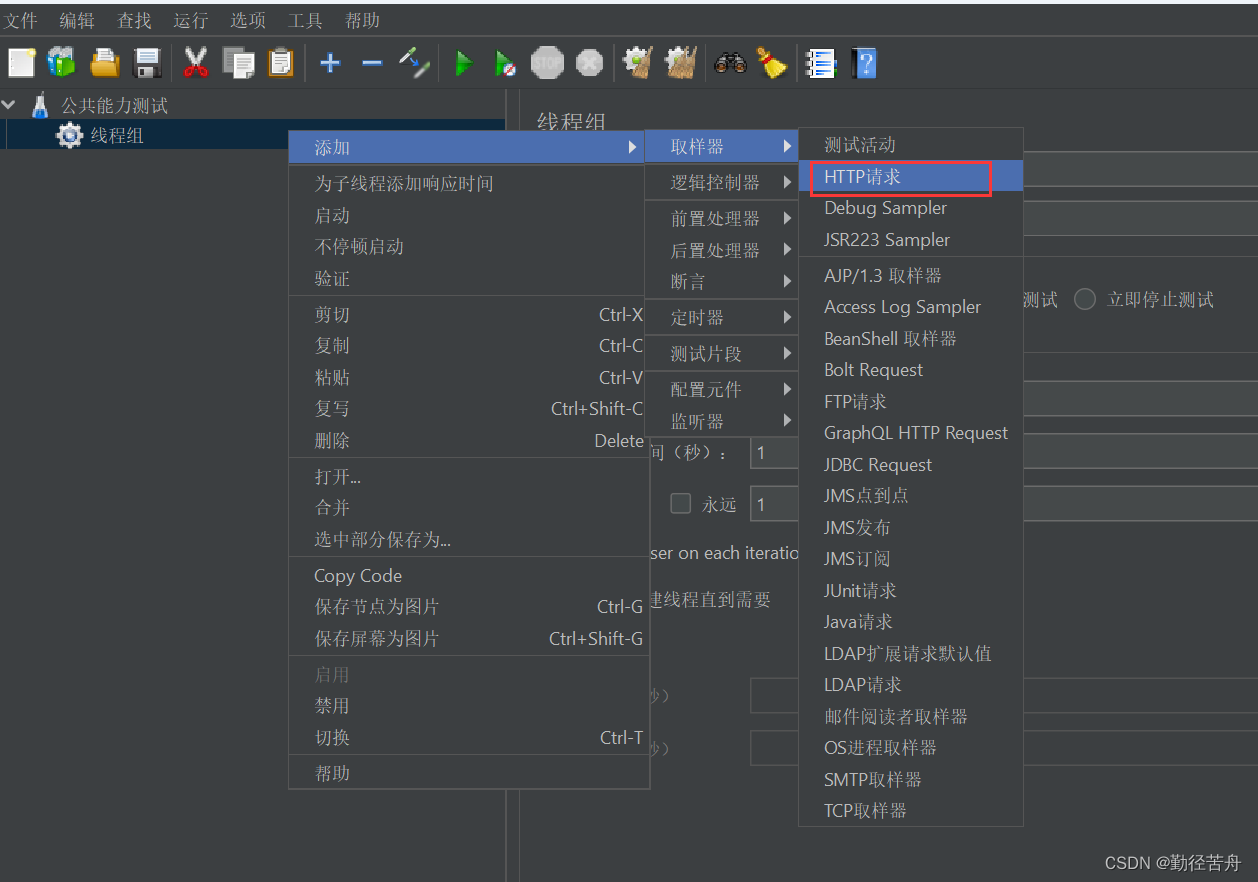The width and height of the screenshot is (1258, 882).
Task: Select the 立即停止测试 radio button
Action: coord(1085,300)
